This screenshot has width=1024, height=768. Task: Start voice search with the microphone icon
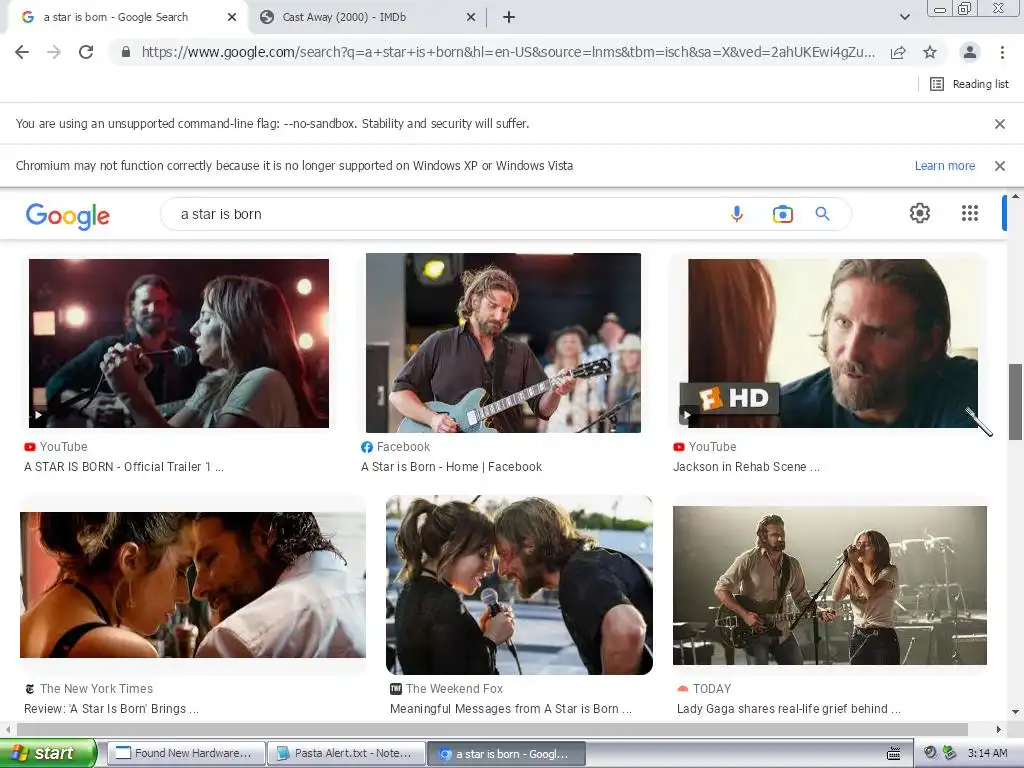[737, 214]
